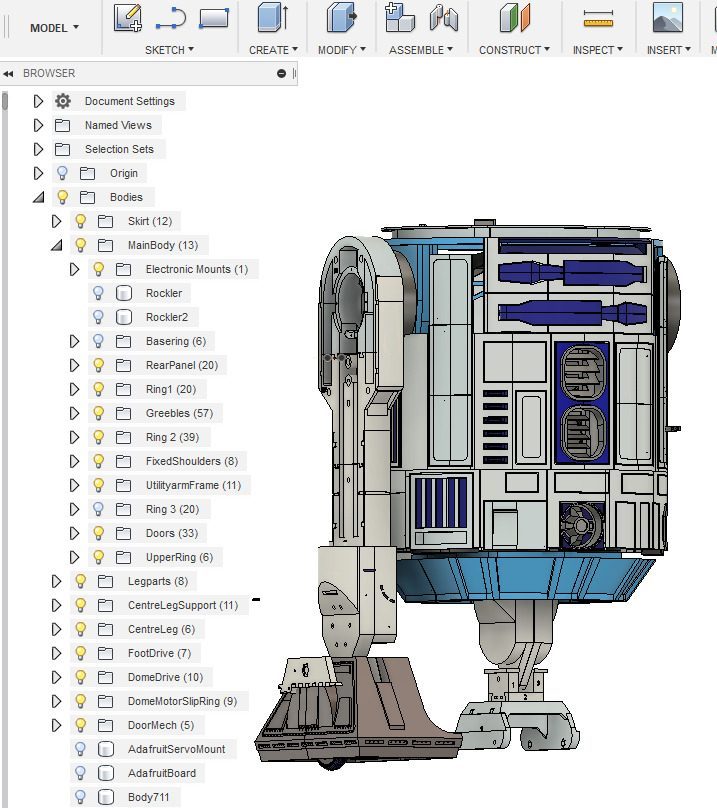The height and width of the screenshot is (808, 717).
Task: Click the Create Sketch icon
Action: 127,18
